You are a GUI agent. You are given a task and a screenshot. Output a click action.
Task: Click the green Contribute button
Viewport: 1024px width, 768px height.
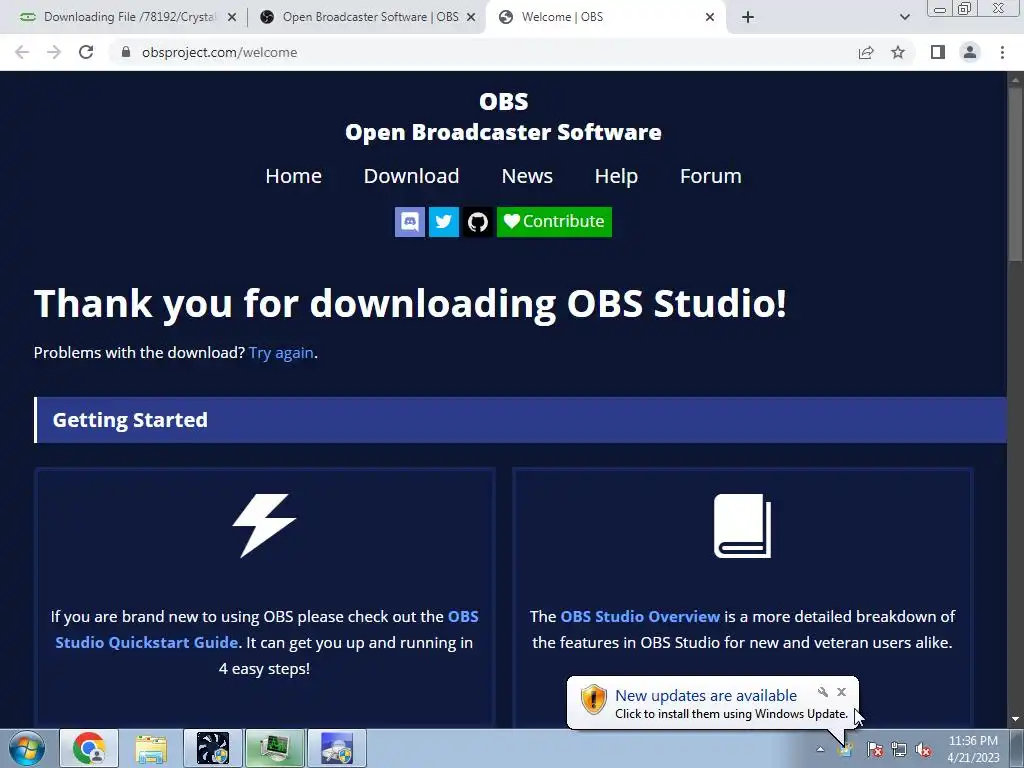pyautogui.click(x=554, y=222)
